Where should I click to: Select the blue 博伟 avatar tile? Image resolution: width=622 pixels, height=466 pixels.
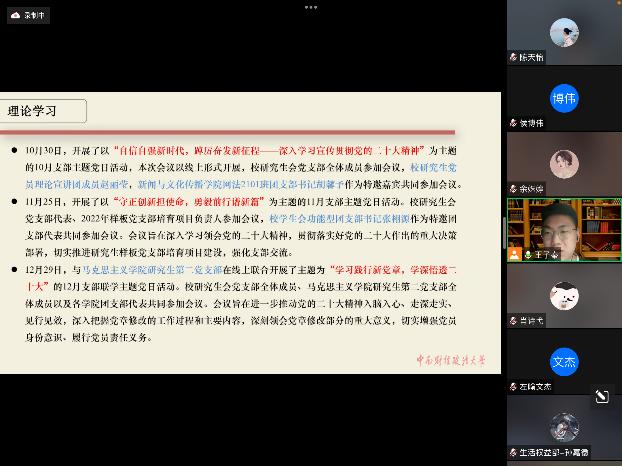point(564,99)
